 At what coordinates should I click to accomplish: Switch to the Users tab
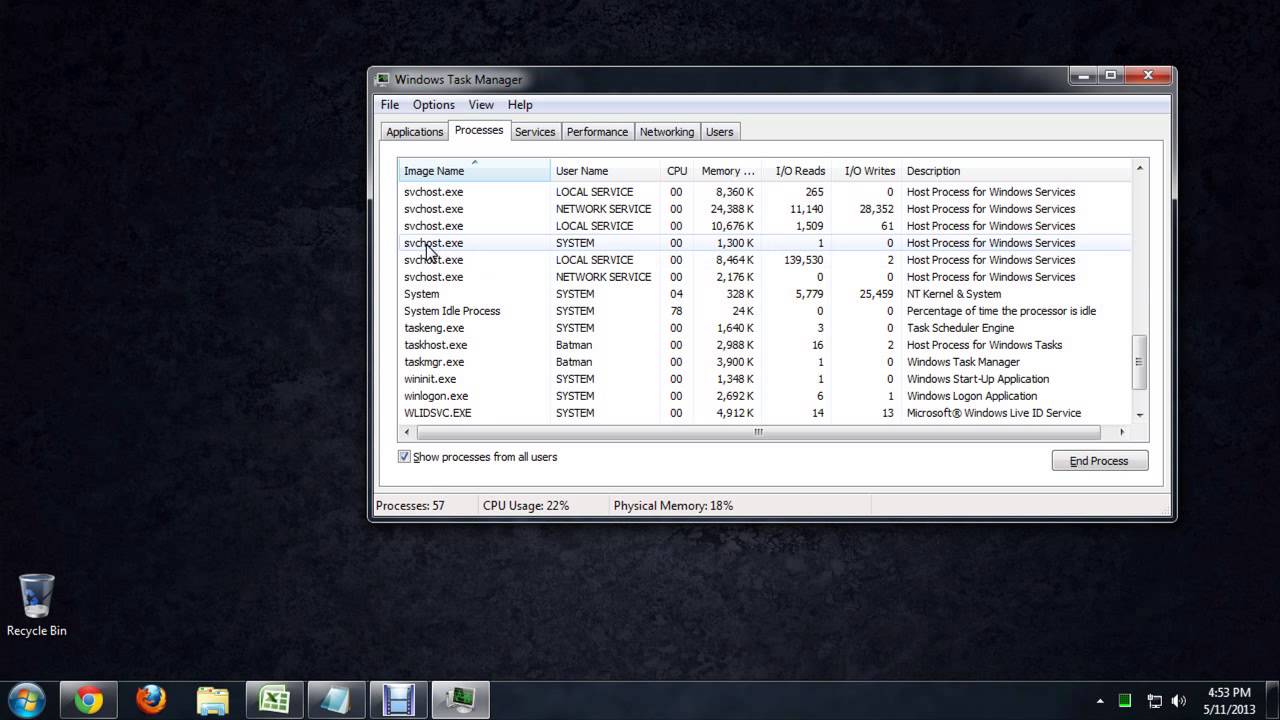pos(720,132)
